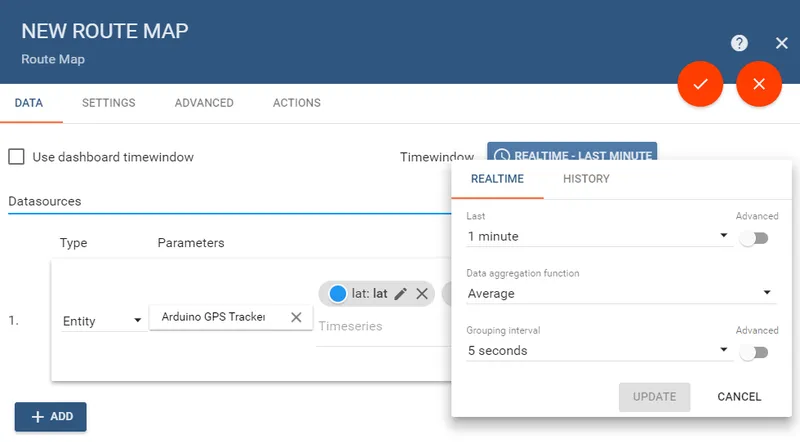Click the Cancel button in timewindow panel
Image resolution: width=800 pixels, height=442 pixels.
click(739, 397)
